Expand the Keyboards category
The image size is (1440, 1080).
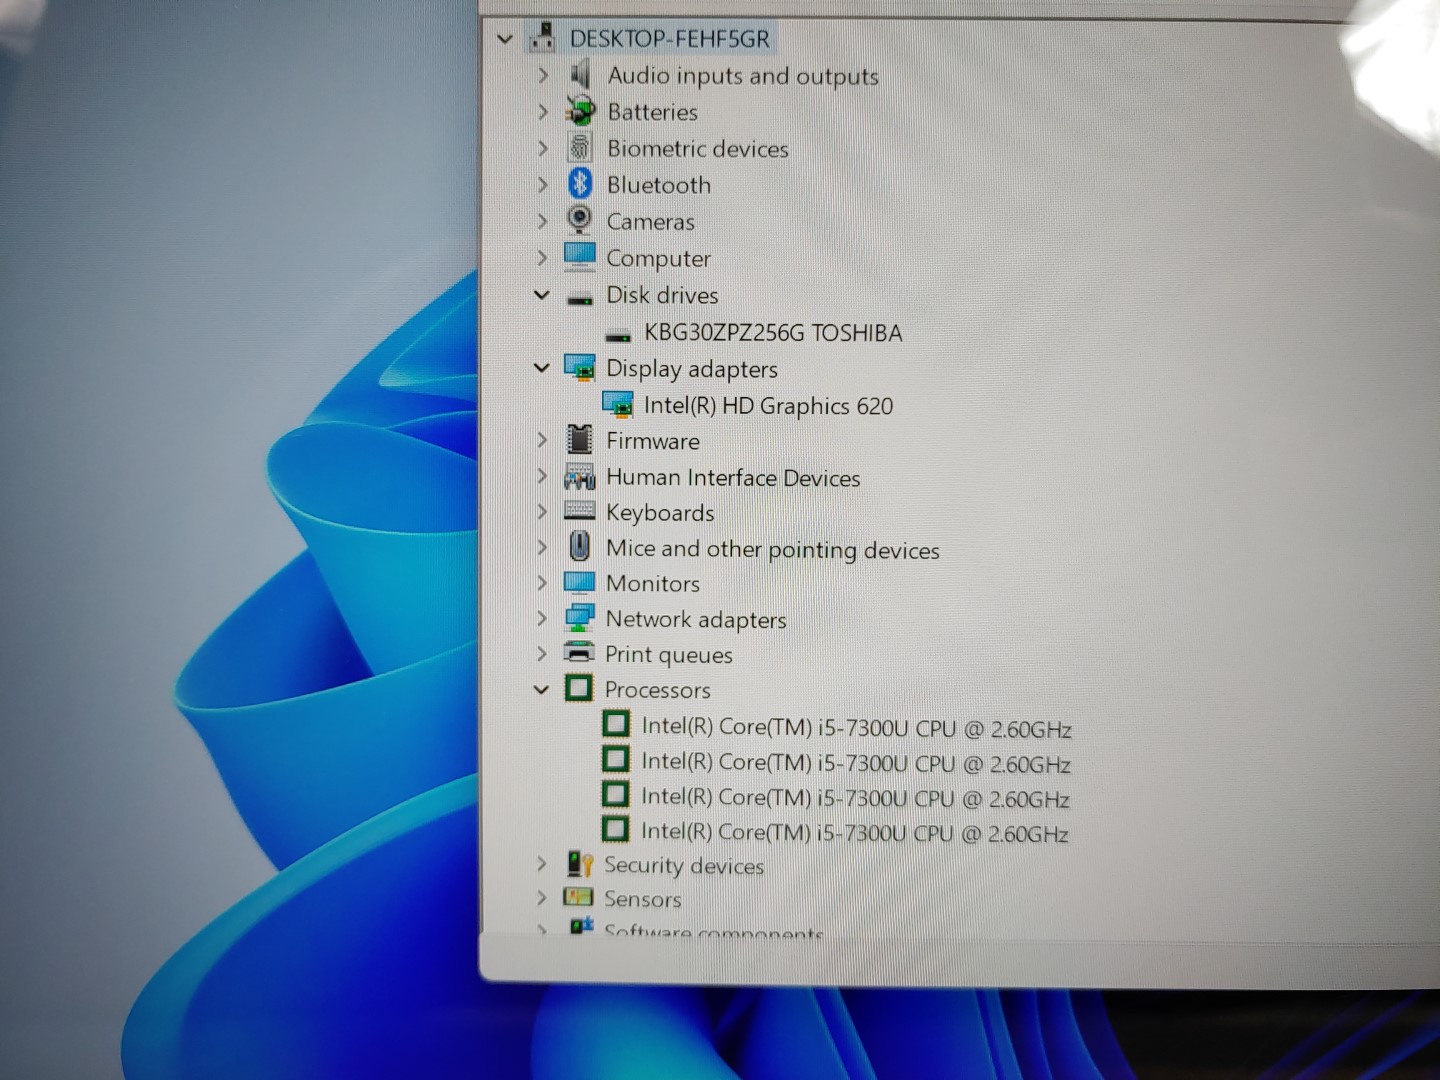pyautogui.click(x=542, y=512)
